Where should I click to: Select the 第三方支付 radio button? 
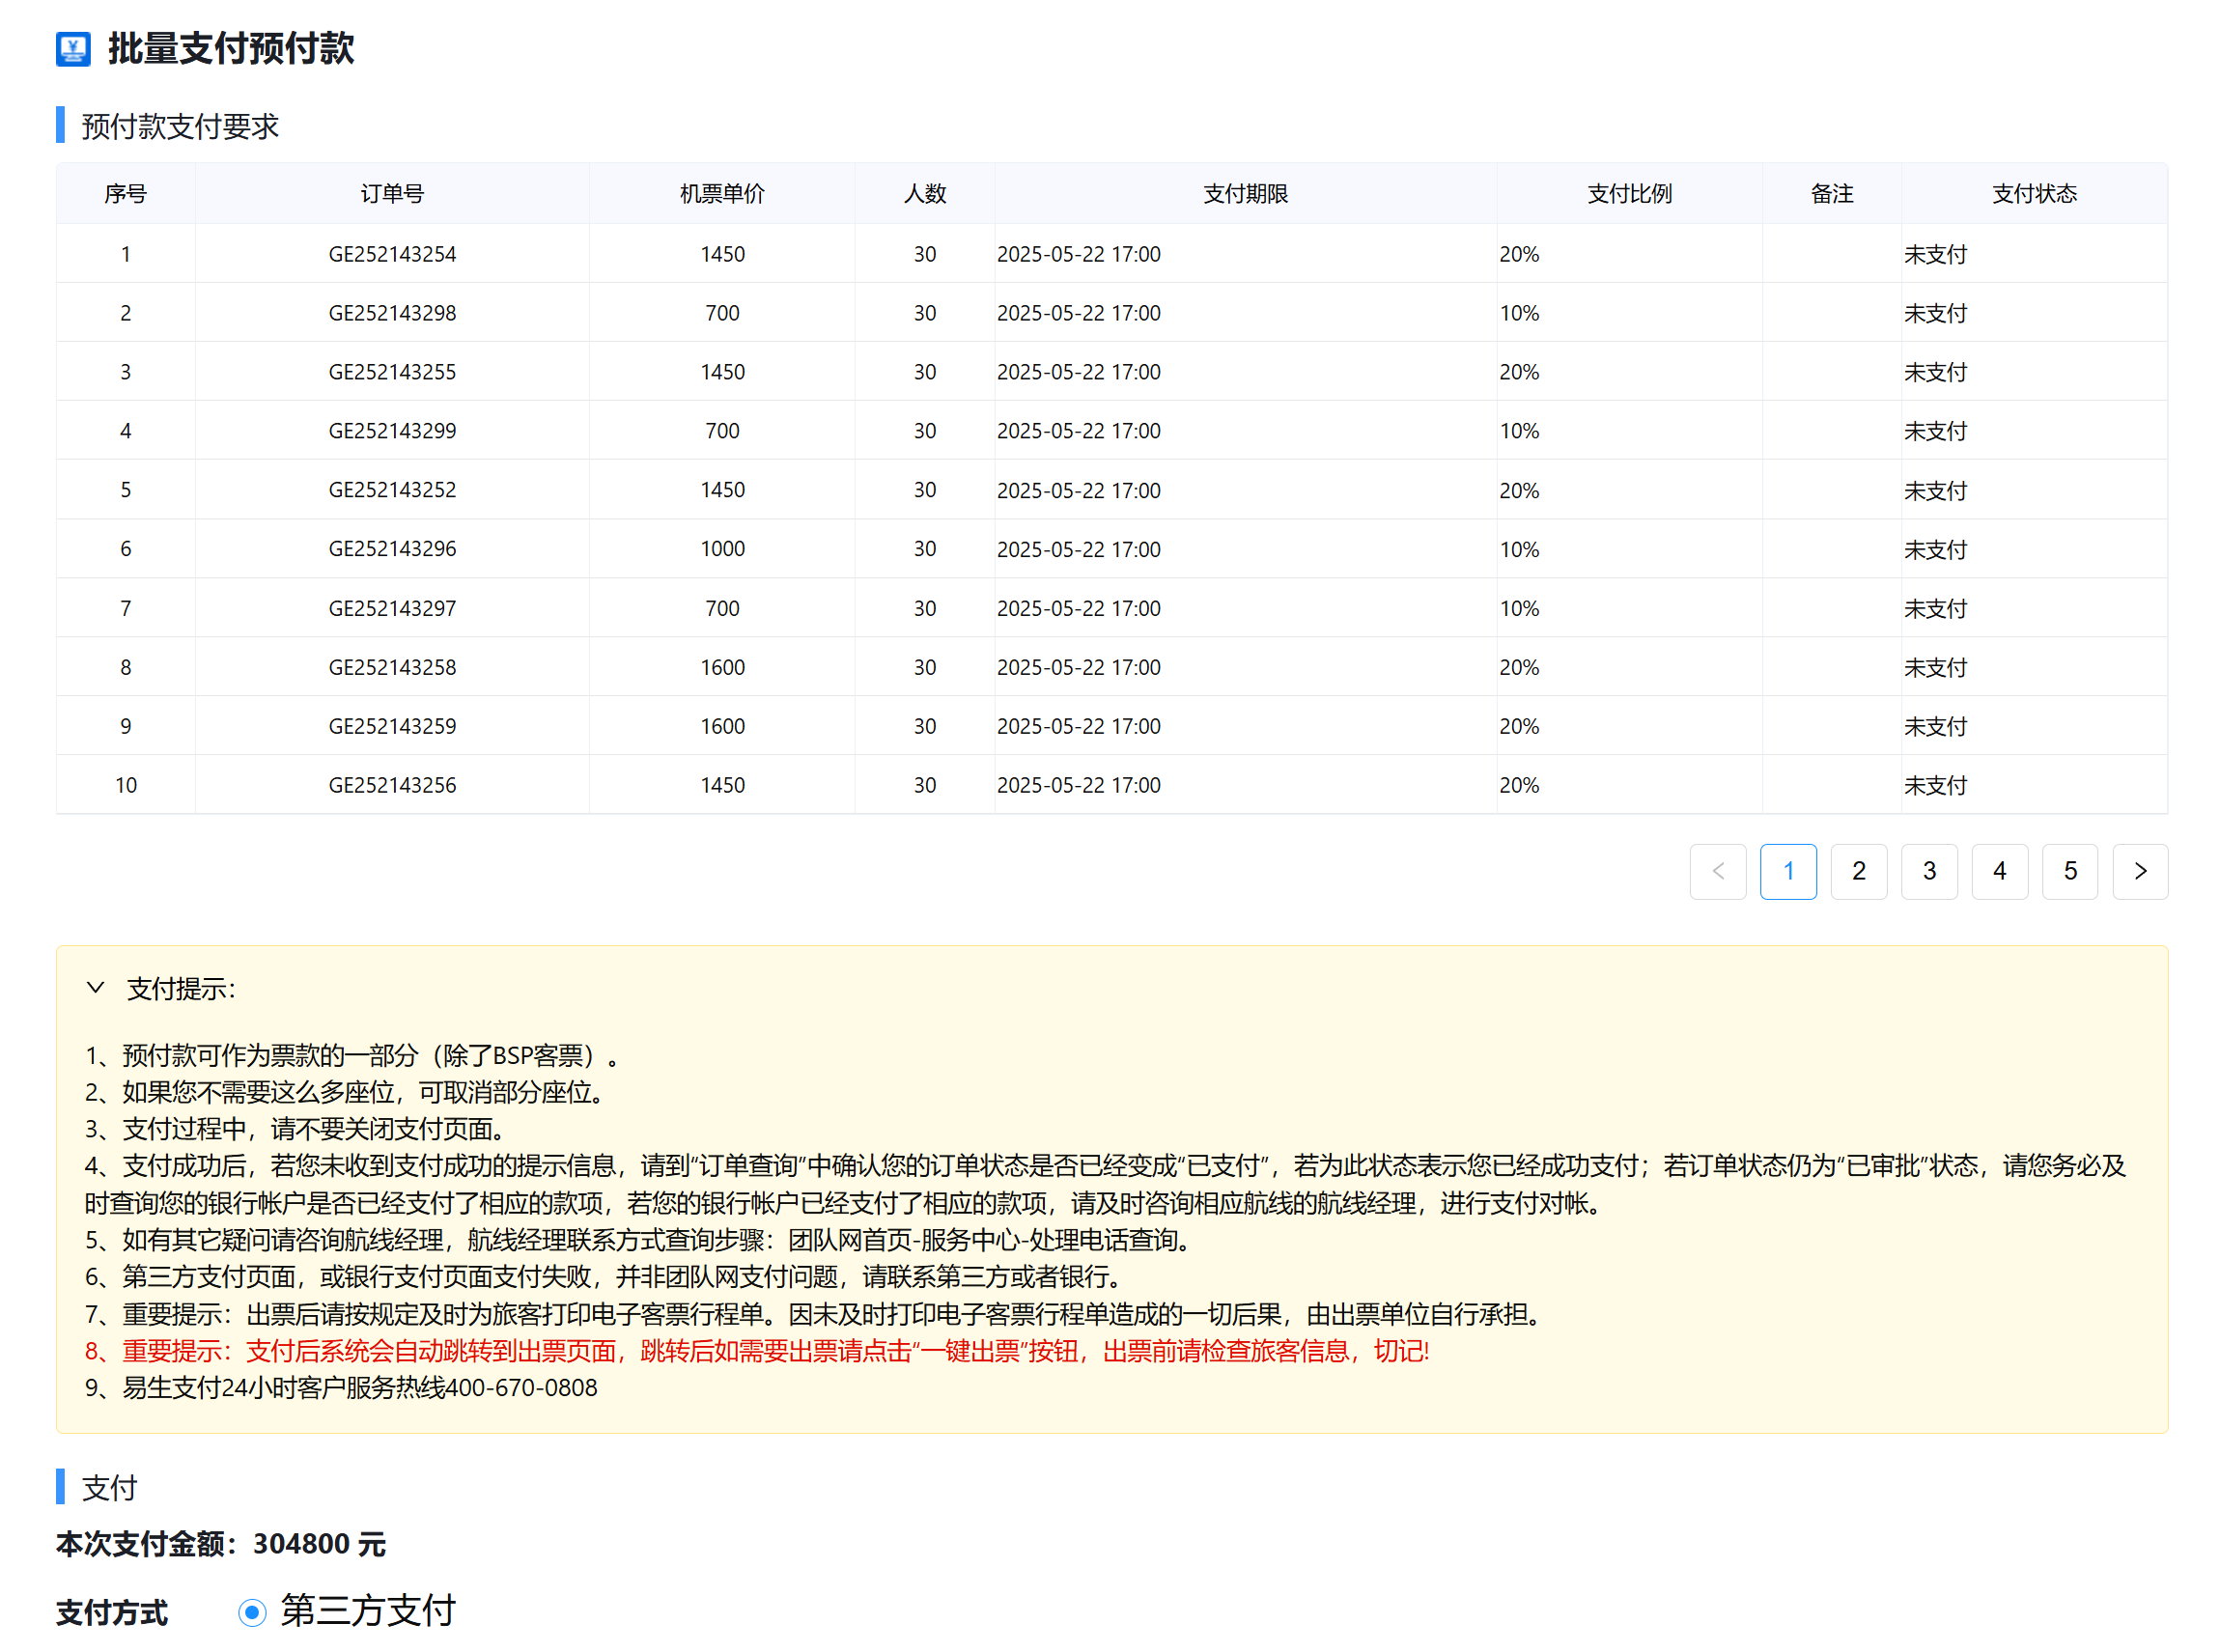coord(252,1612)
